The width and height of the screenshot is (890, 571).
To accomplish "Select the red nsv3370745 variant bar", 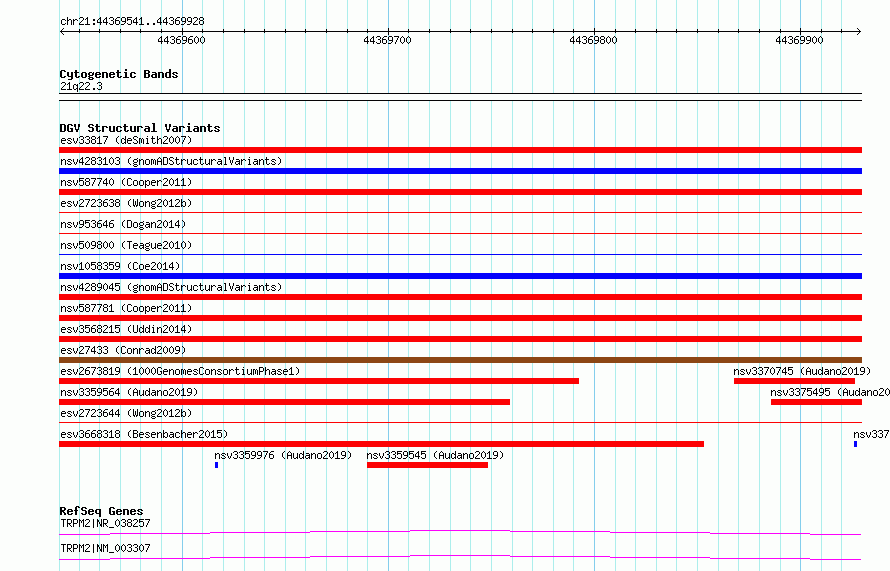I will click(794, 381).
